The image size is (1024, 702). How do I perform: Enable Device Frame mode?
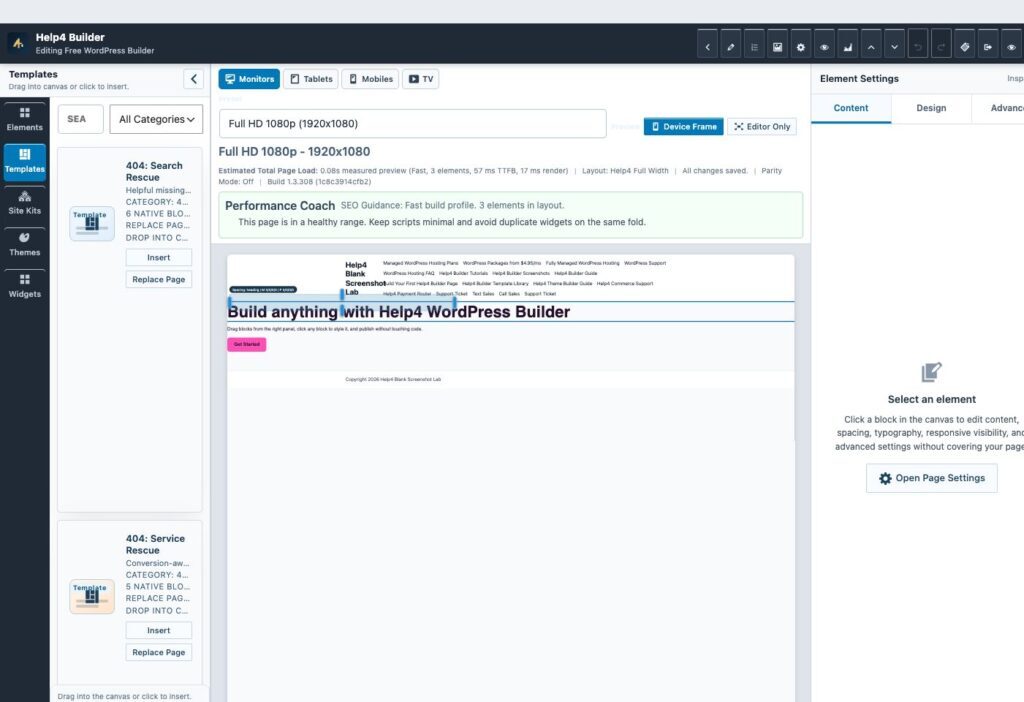[684, 127]
